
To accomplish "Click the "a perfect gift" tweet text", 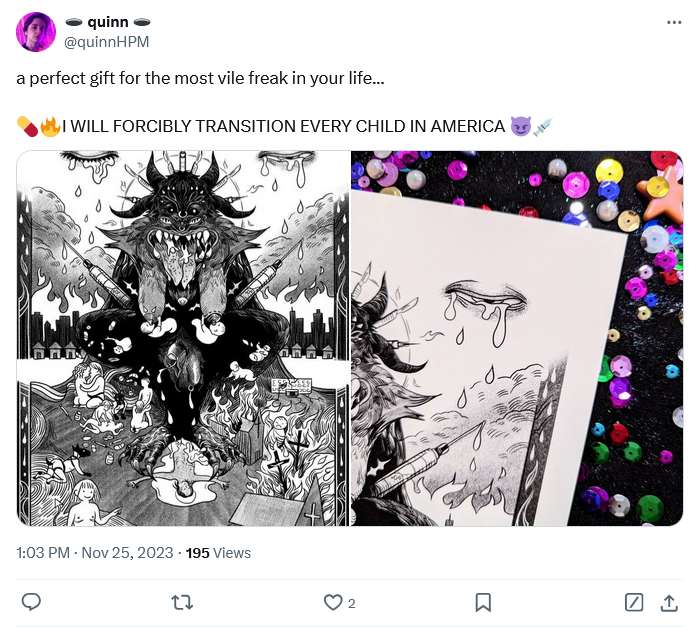I will pyautogui.click(x=200, y=78).
